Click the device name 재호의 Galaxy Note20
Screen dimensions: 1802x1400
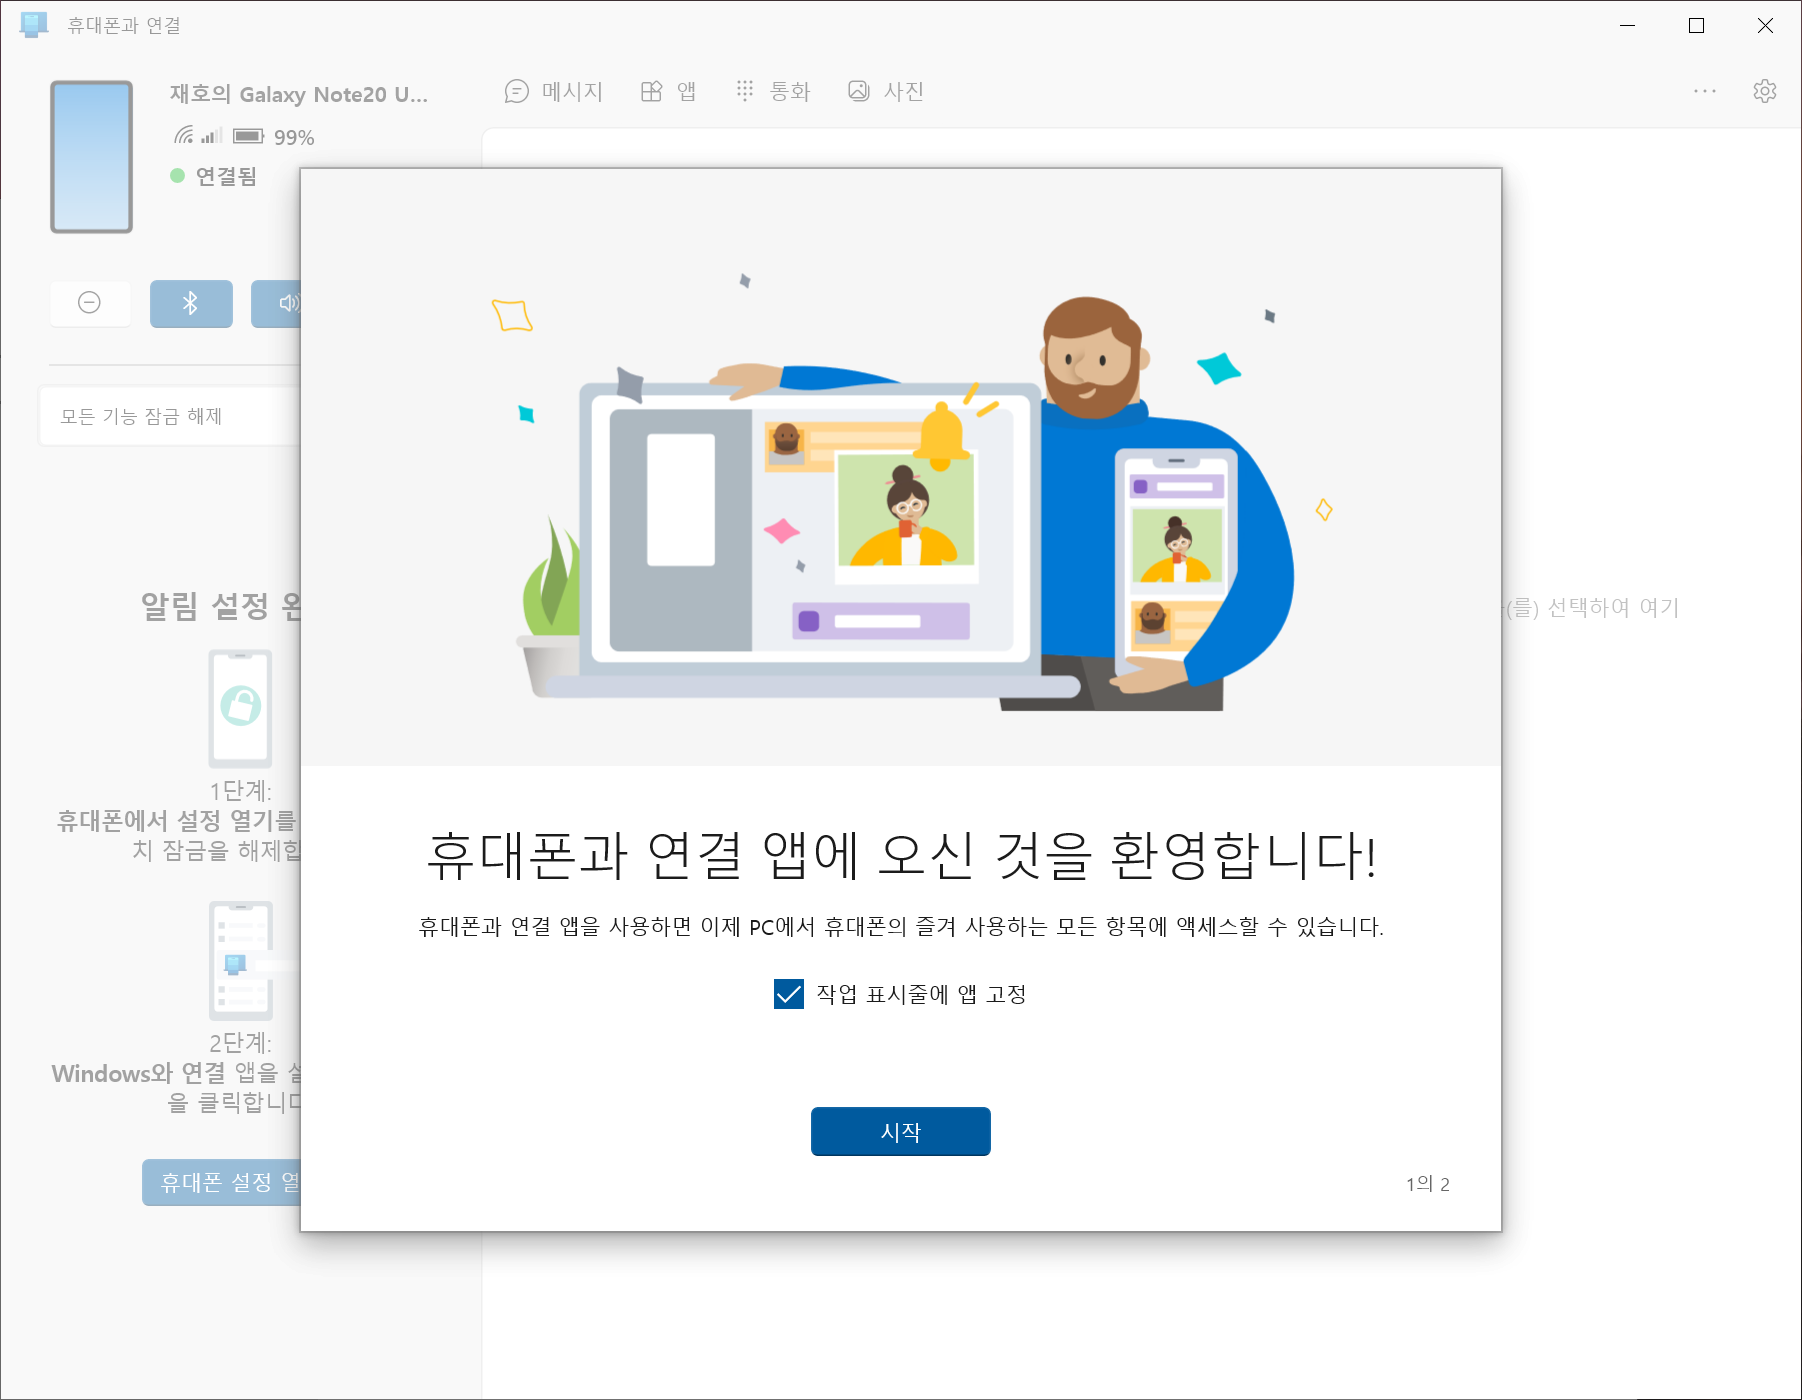pyautogui.click(x=299, y=94)
